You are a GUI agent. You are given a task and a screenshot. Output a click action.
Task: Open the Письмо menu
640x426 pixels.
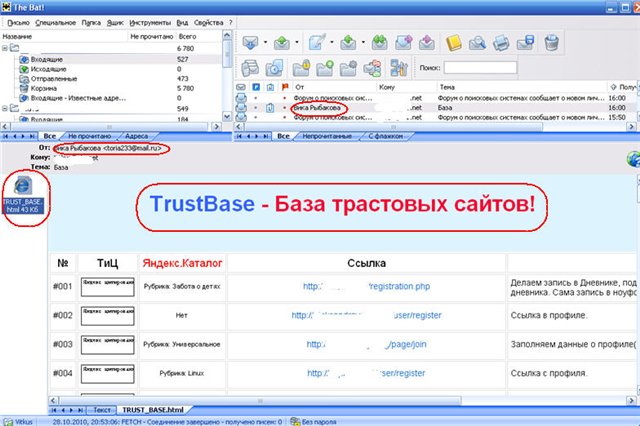(18, 22)
